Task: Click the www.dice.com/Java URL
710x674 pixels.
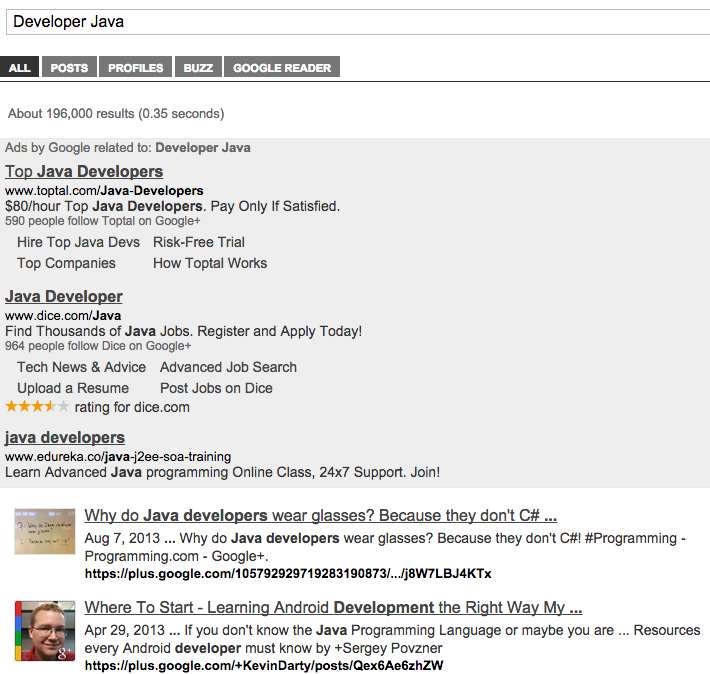Action: tap(63, 316)
